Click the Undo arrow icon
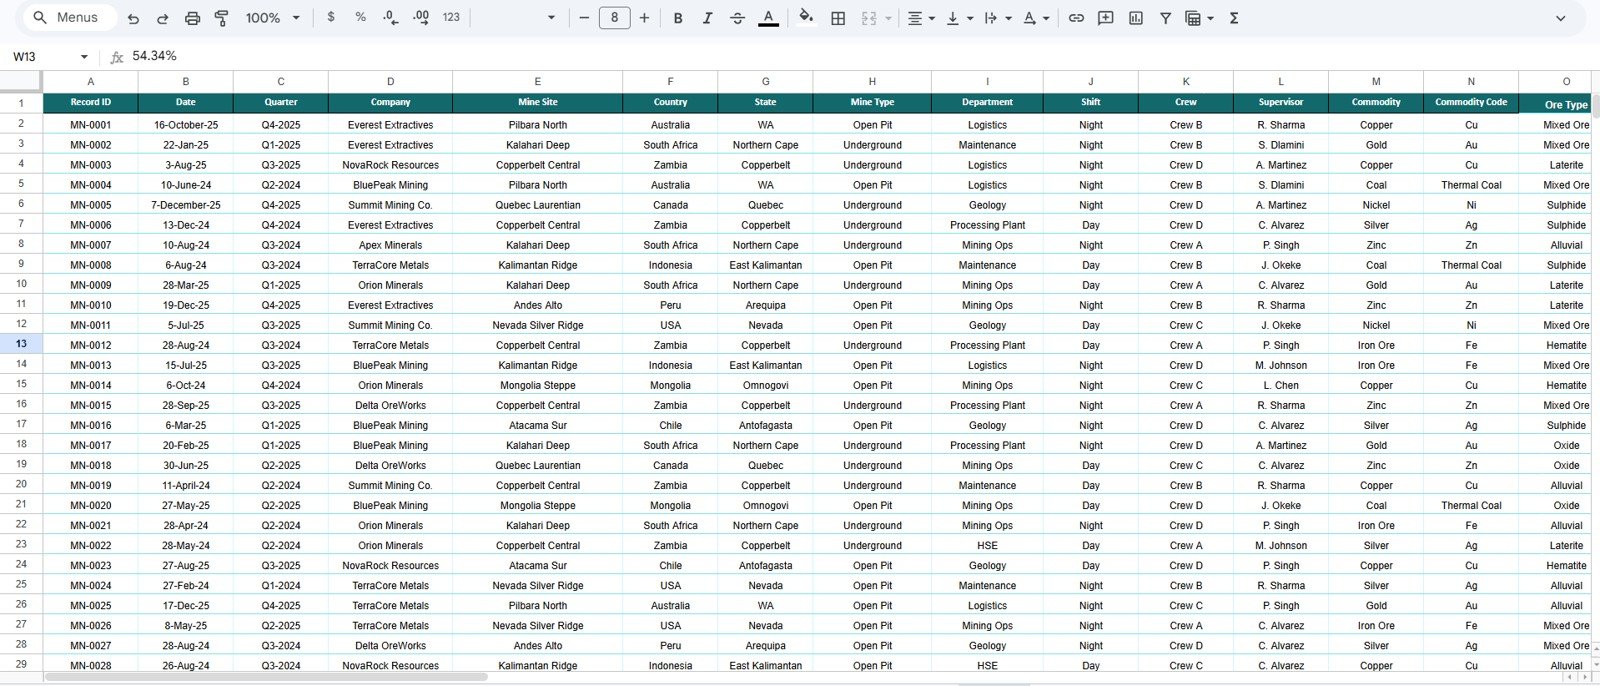1600x686 pixels. (133, 18)
